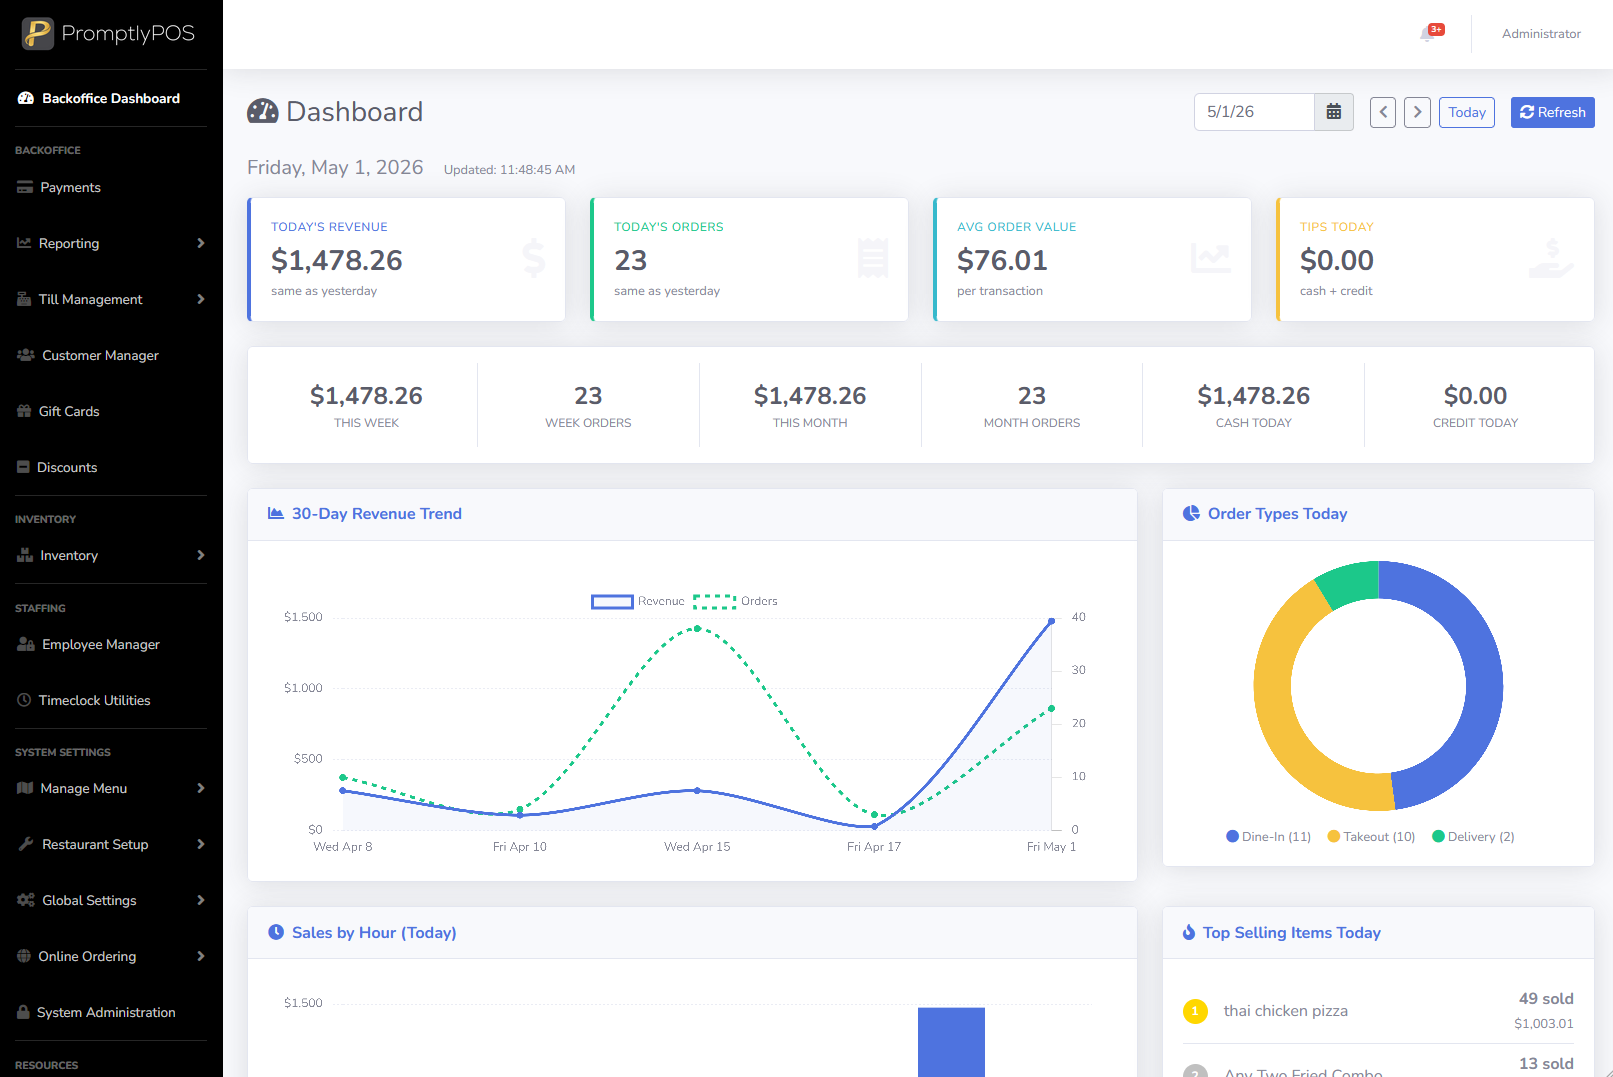The image size is (1613, 1077).
Task: Expand the Reporting submenu chevron
Action: [201, 243]
